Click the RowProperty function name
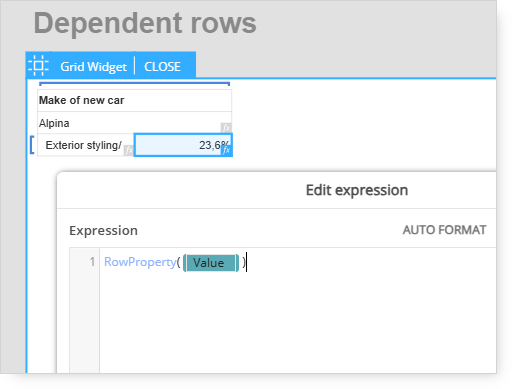Image resolution: width=512 pixels, height=389 pixels. [x=140, y=262]
